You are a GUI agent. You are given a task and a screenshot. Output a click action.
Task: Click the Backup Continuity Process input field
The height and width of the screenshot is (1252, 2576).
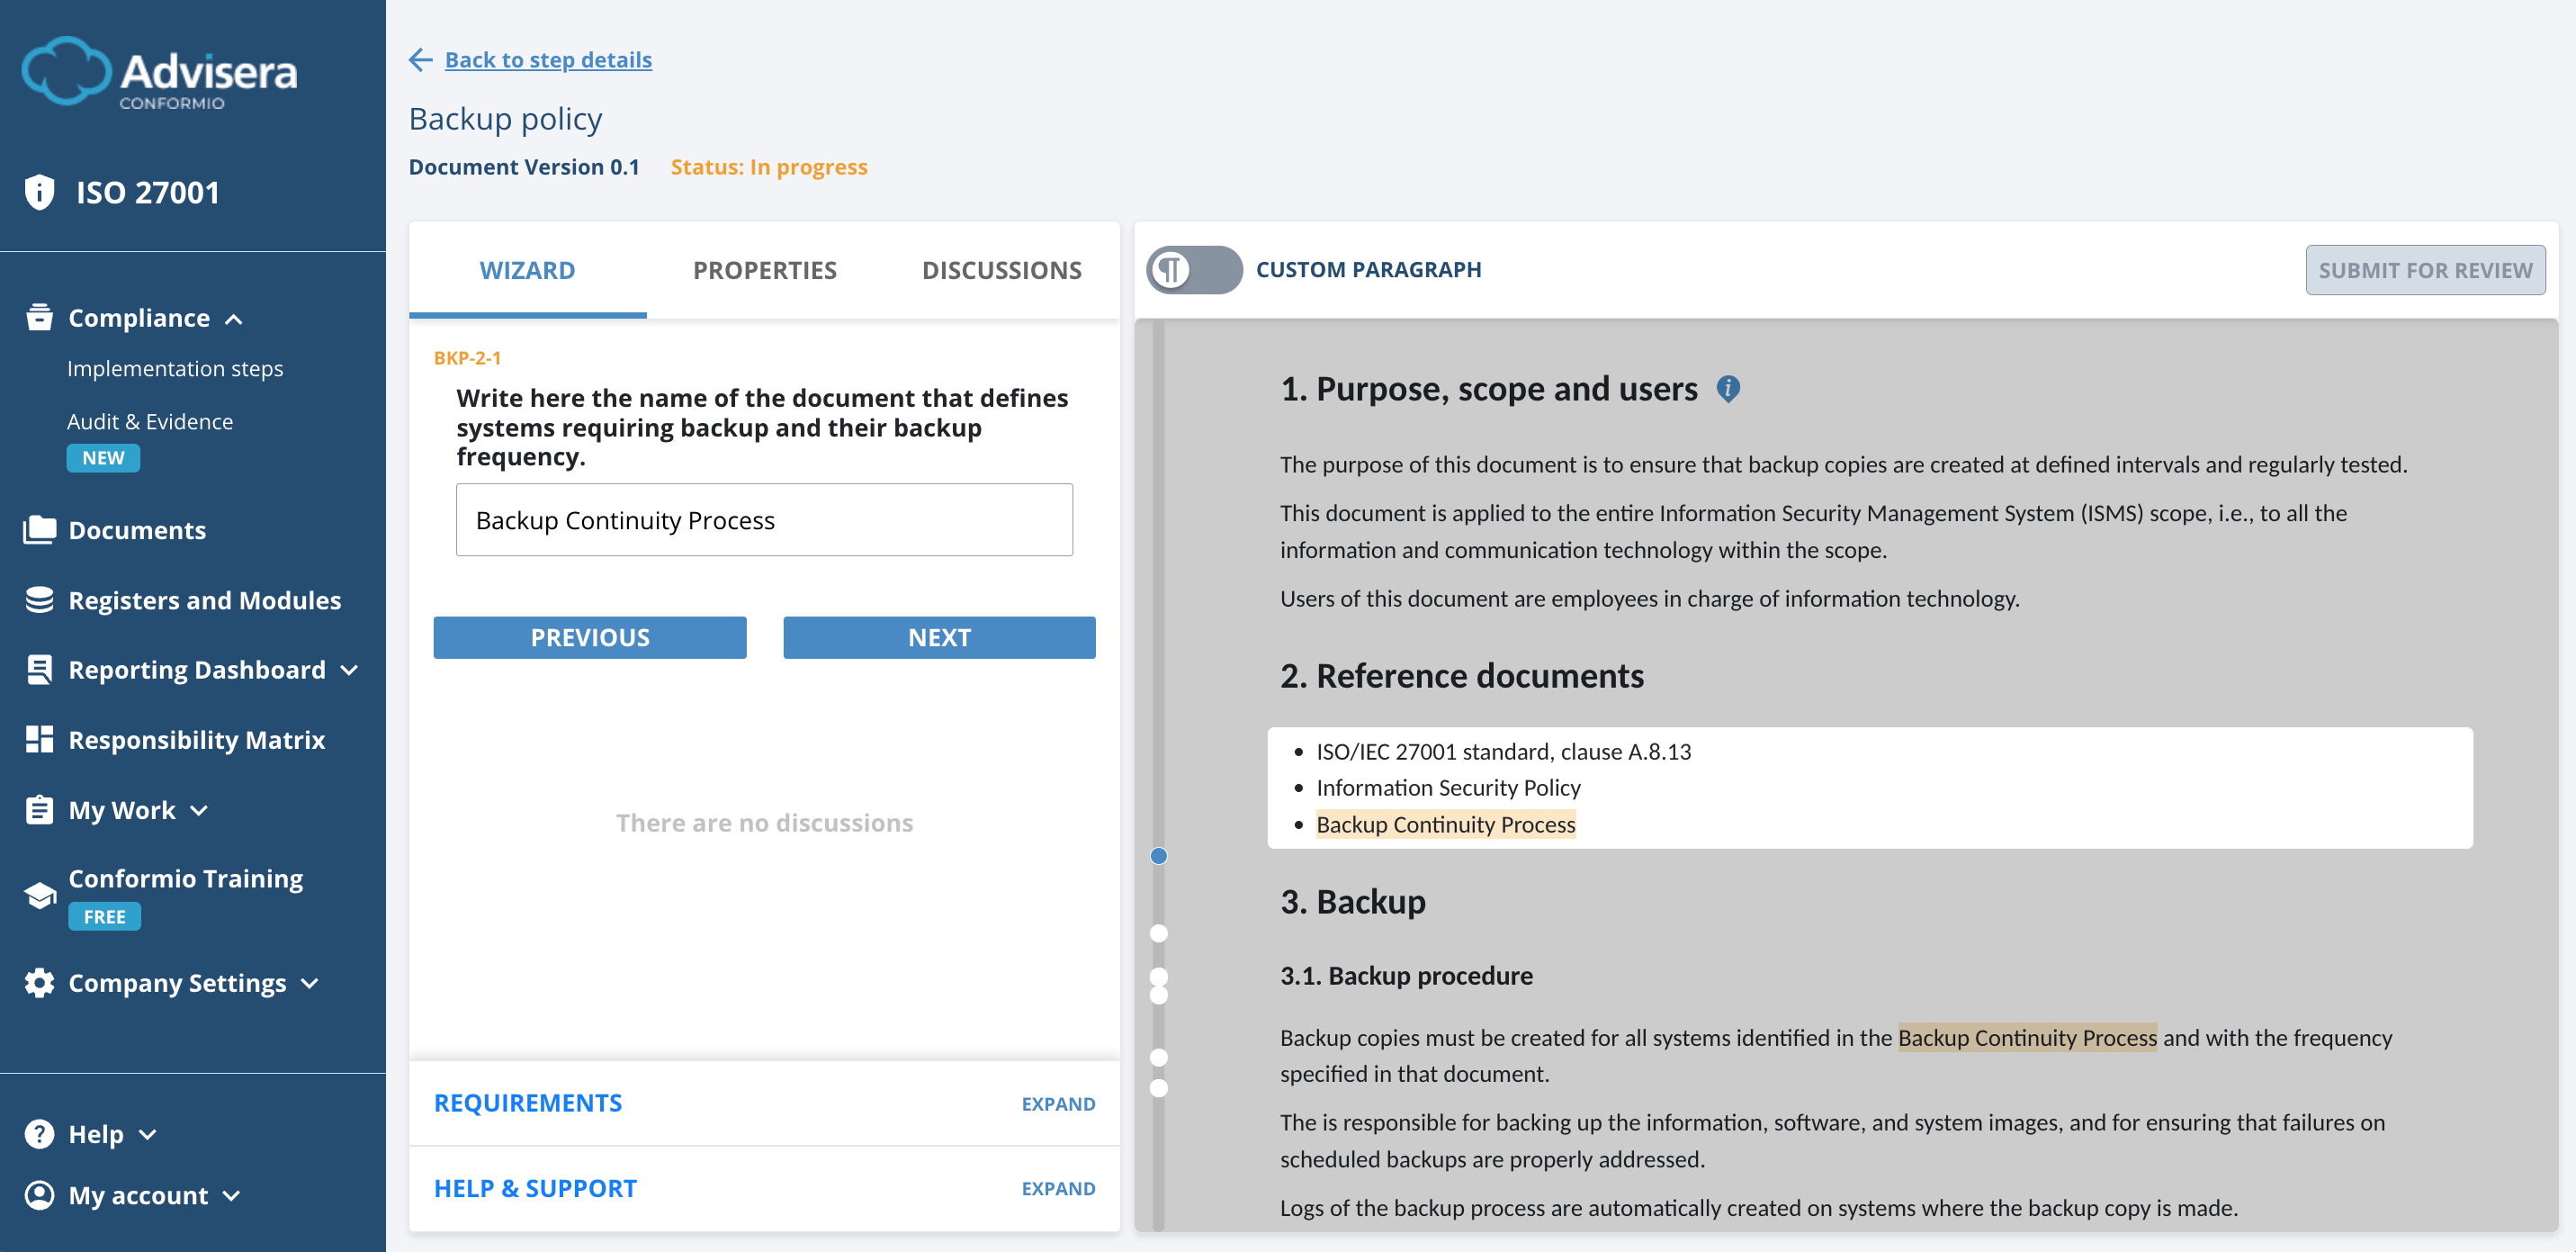tap(764, 519)
